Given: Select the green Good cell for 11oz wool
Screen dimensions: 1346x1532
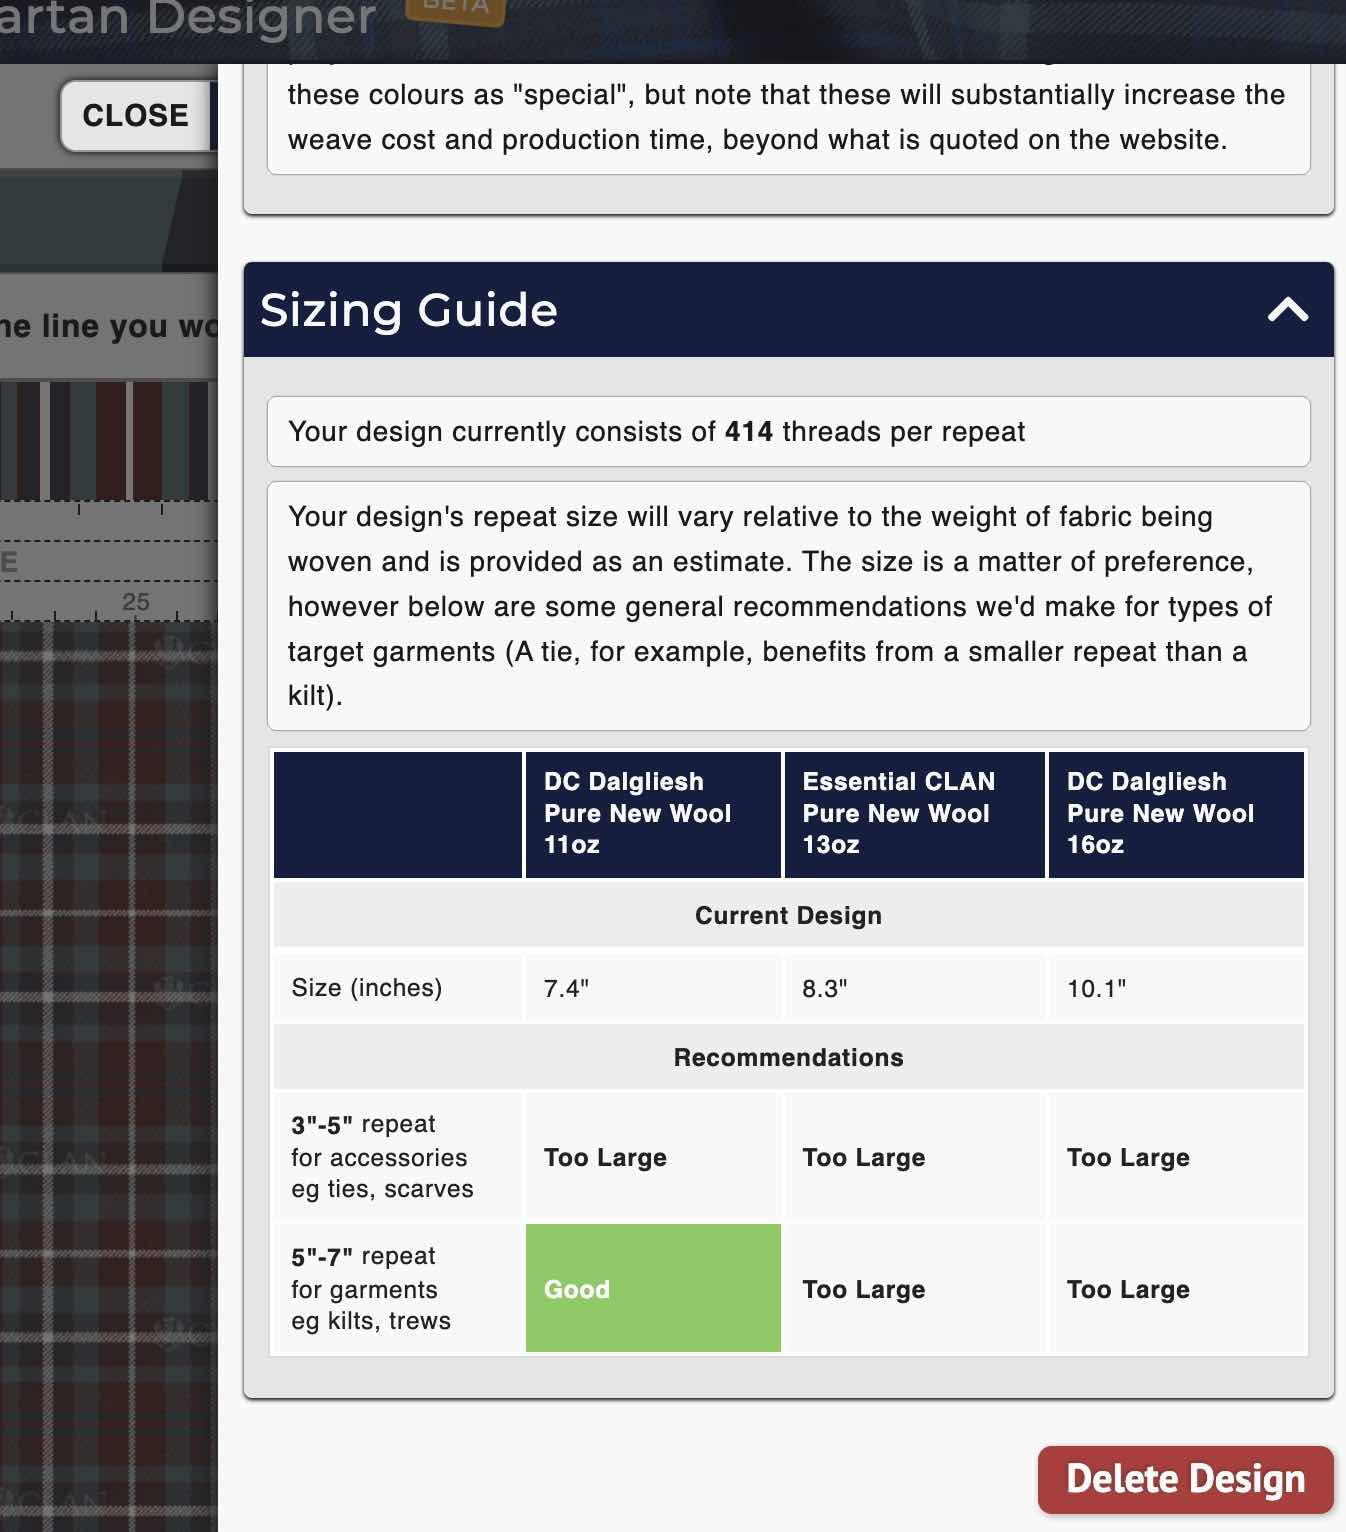Looking at the screenshot, I should 652,1289.
